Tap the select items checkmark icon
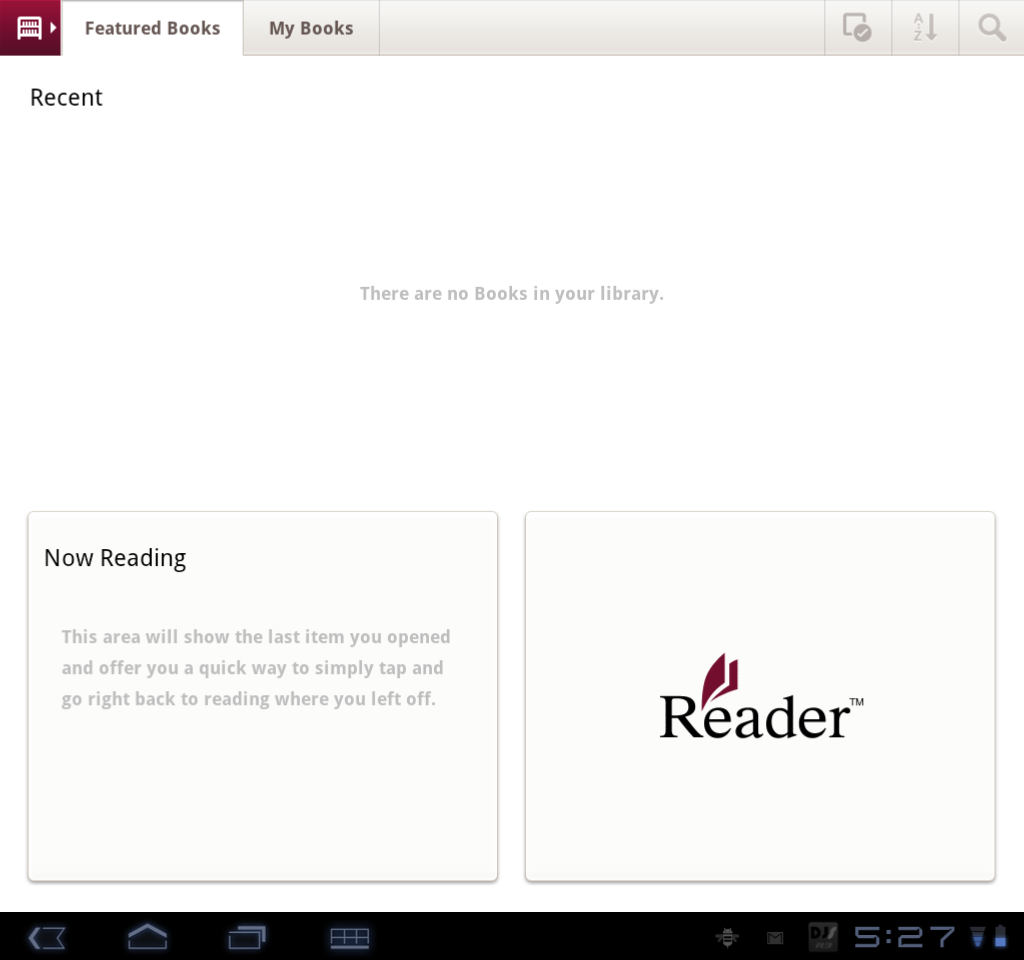 857,28
